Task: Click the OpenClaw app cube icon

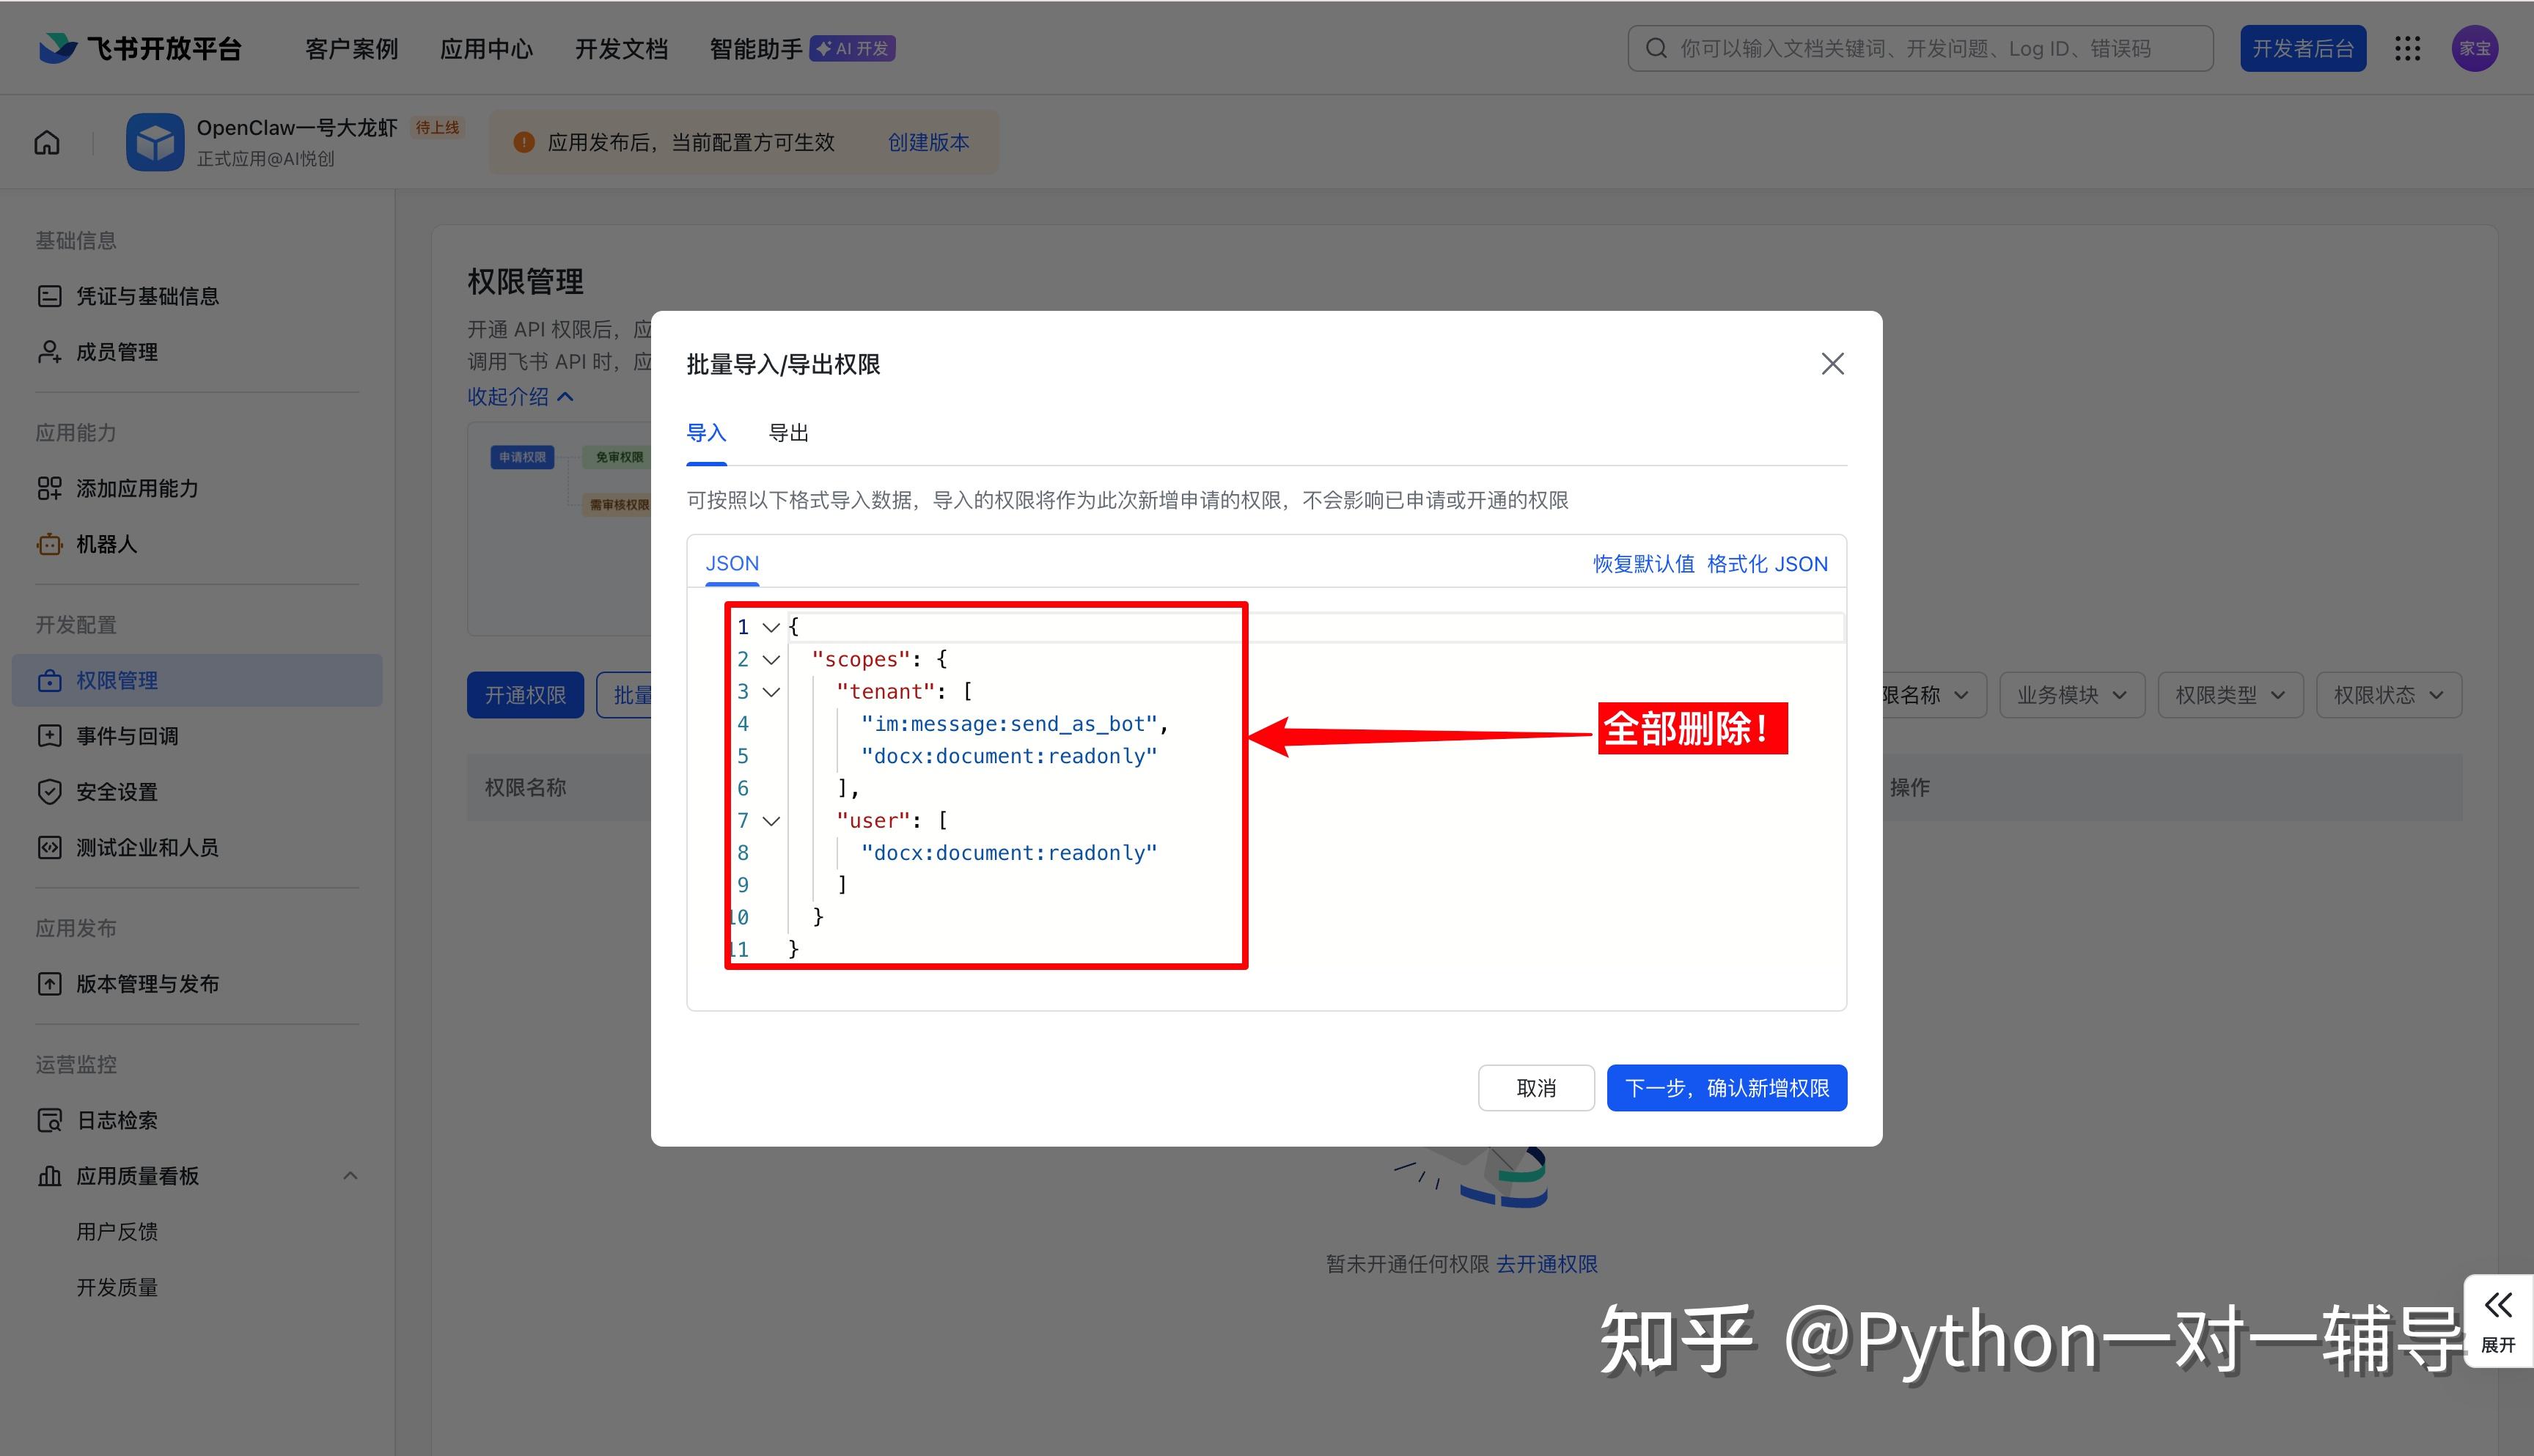Action: tap(155, 143)
